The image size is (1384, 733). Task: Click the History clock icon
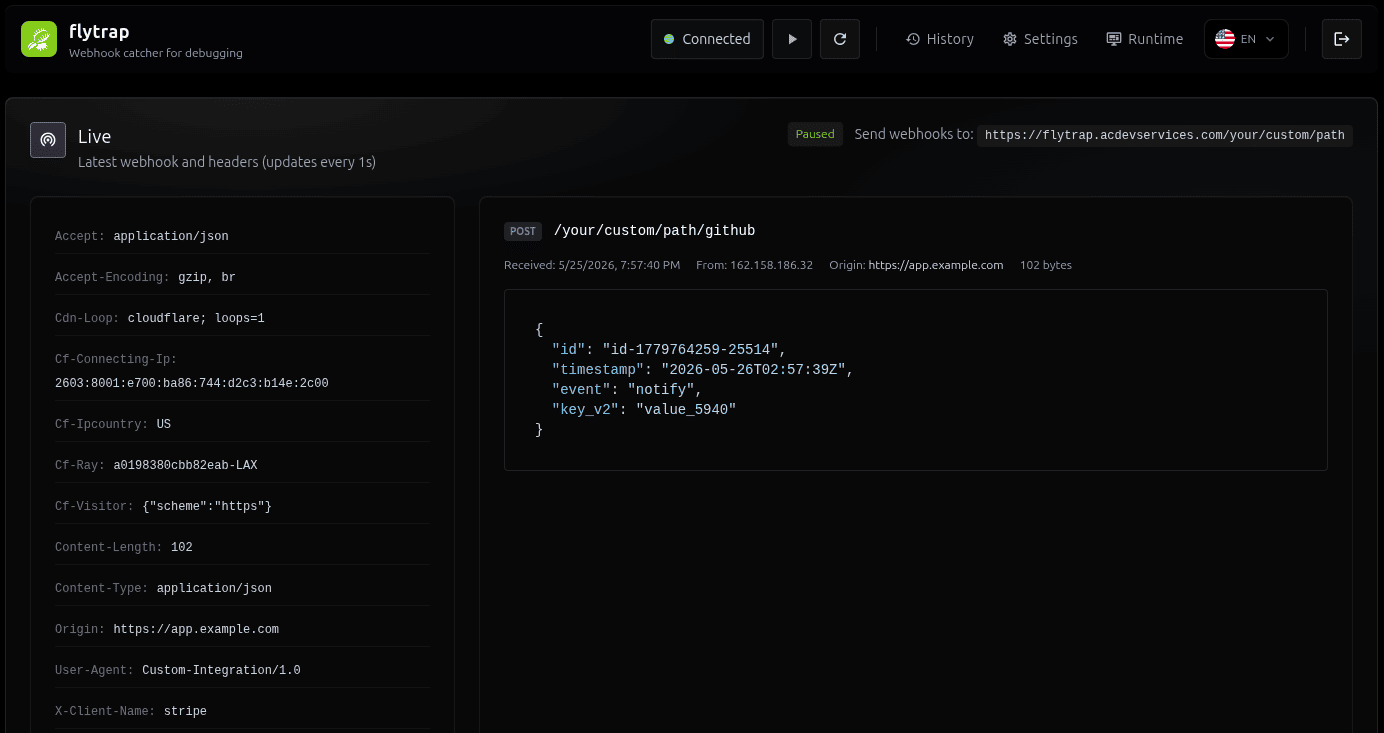point(913,39)
